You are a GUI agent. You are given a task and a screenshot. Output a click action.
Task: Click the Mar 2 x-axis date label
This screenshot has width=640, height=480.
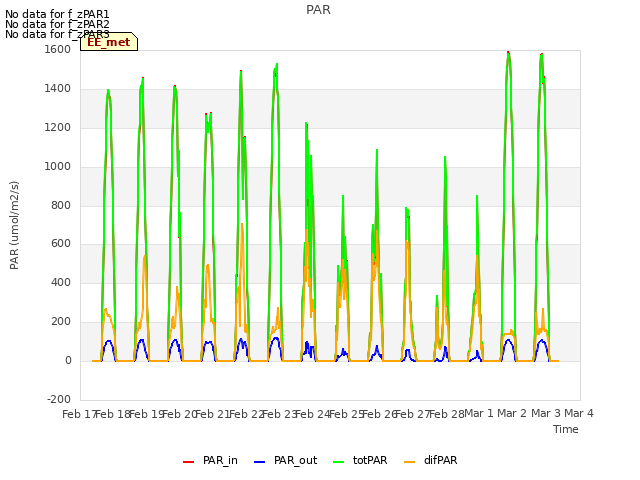[512, 413]
